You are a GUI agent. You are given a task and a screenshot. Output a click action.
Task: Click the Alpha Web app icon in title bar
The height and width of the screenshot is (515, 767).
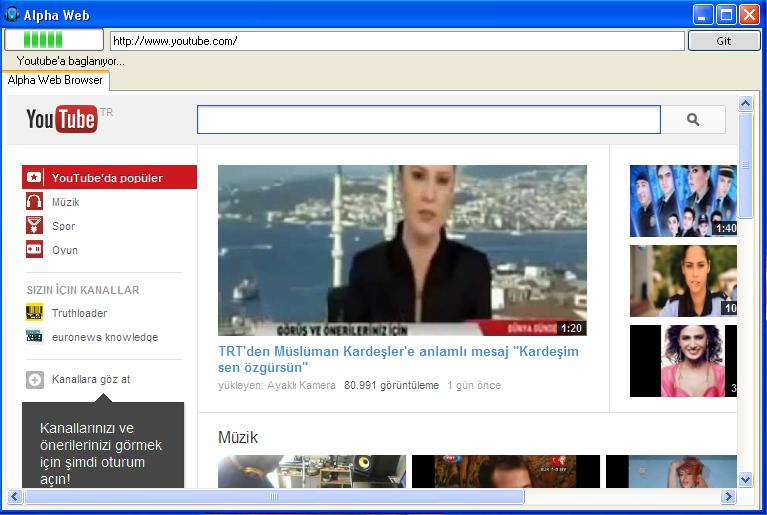click(x=12, y=15)
